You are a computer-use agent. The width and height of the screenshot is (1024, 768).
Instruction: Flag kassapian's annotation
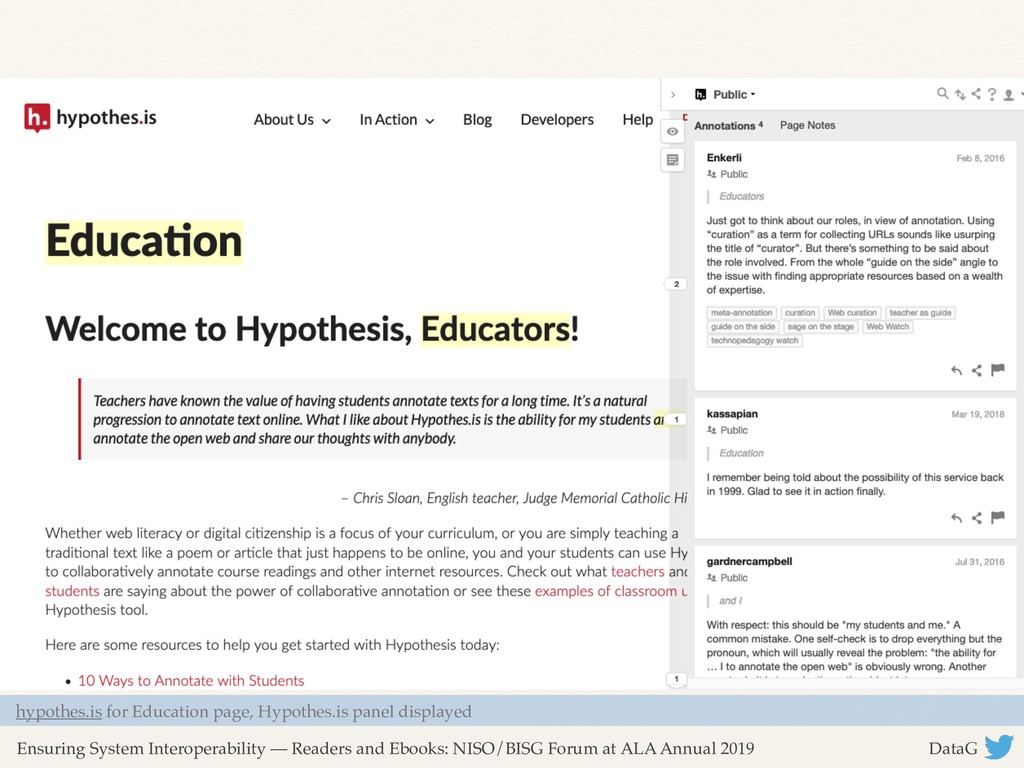point(998,517)
